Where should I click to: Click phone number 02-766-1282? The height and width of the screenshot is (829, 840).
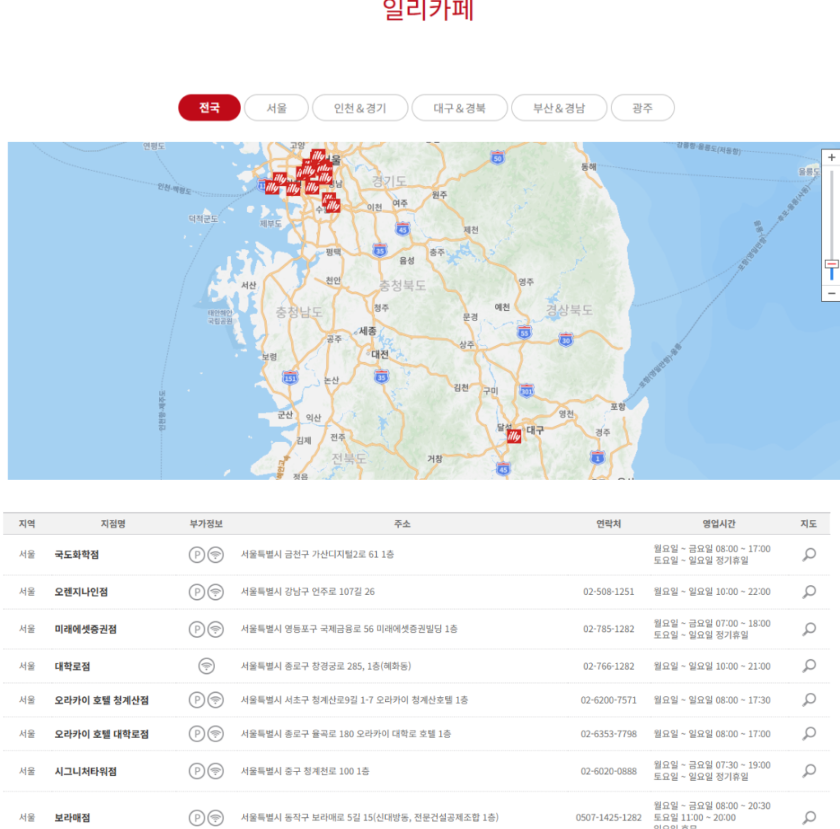point(609,667)
